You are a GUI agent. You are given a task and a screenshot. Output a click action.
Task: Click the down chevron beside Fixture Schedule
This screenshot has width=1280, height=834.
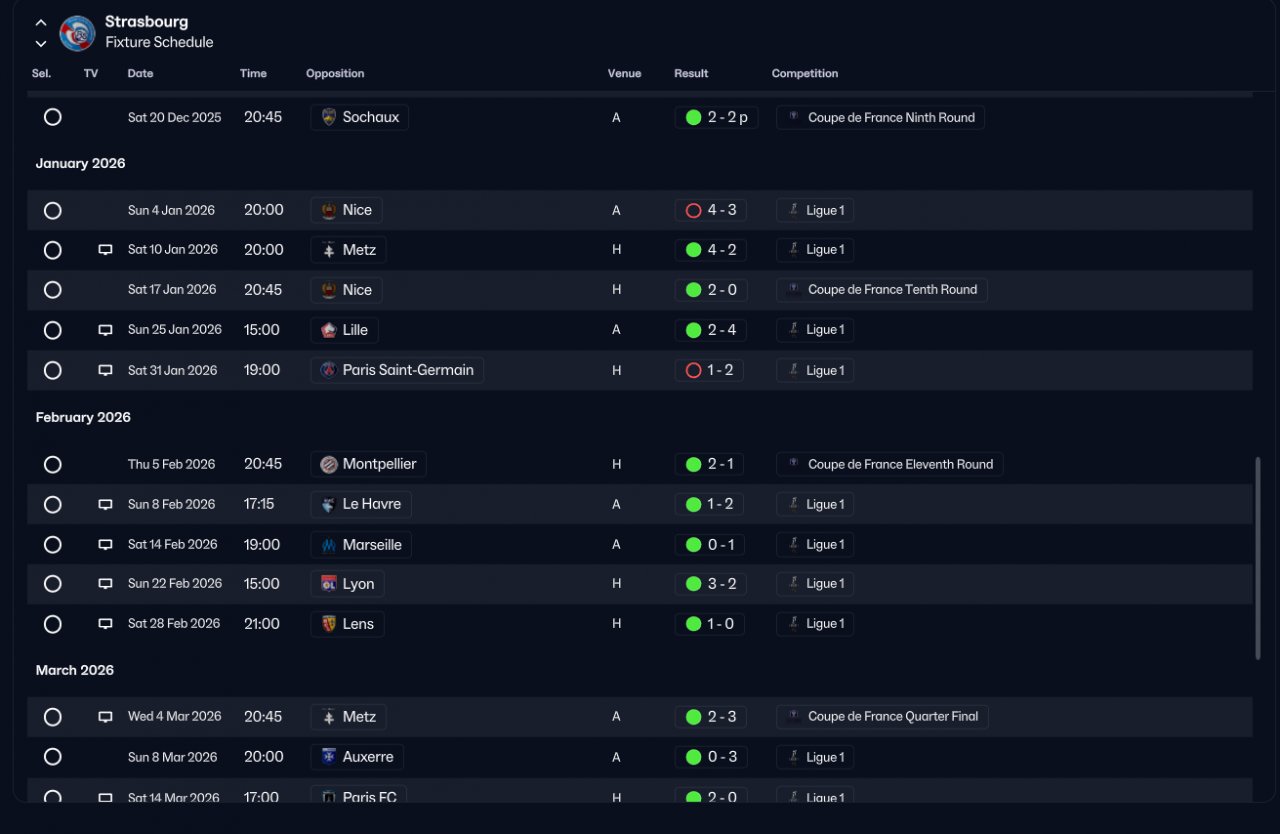click(x=41, y=43)
